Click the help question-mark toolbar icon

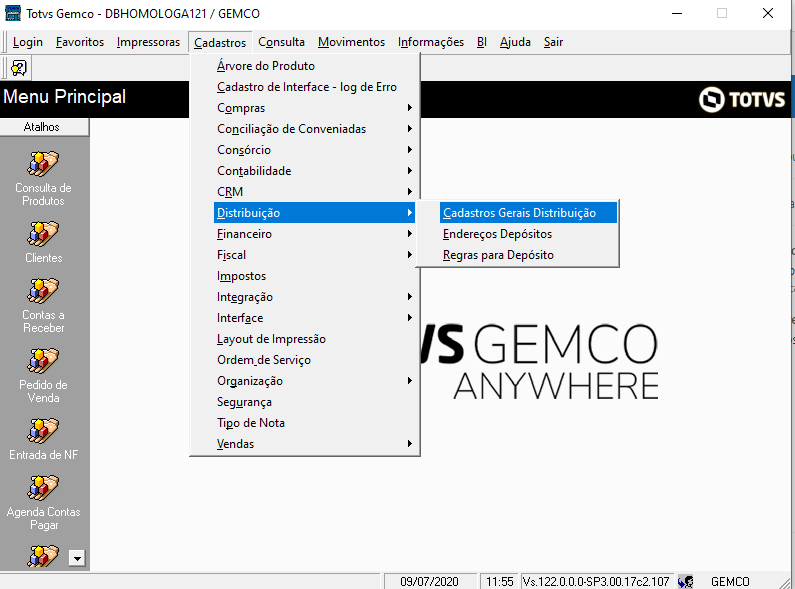click(19, 68)
